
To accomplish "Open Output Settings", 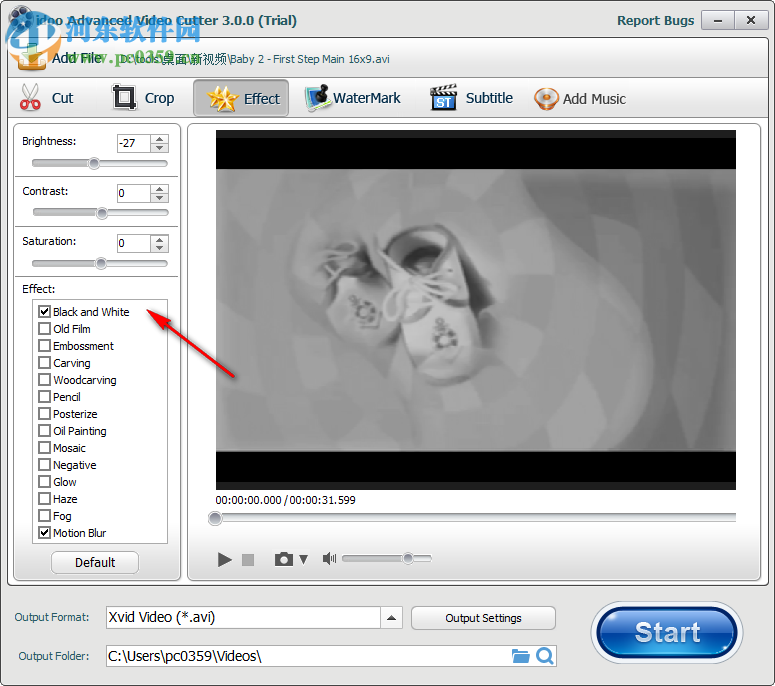I will click(x=483, y=618).
